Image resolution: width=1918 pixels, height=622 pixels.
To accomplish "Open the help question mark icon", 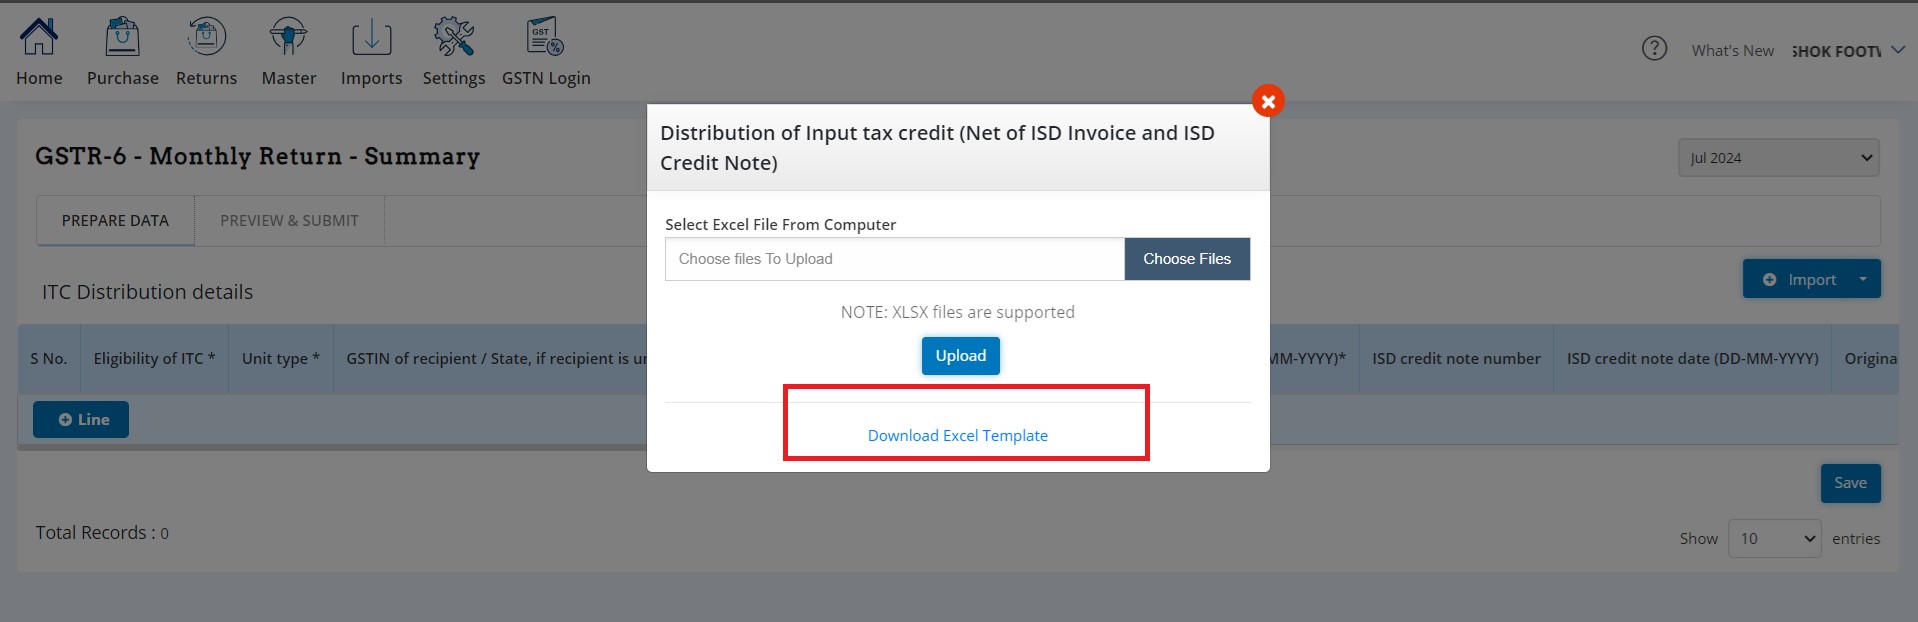I will tap(1654, 48).
